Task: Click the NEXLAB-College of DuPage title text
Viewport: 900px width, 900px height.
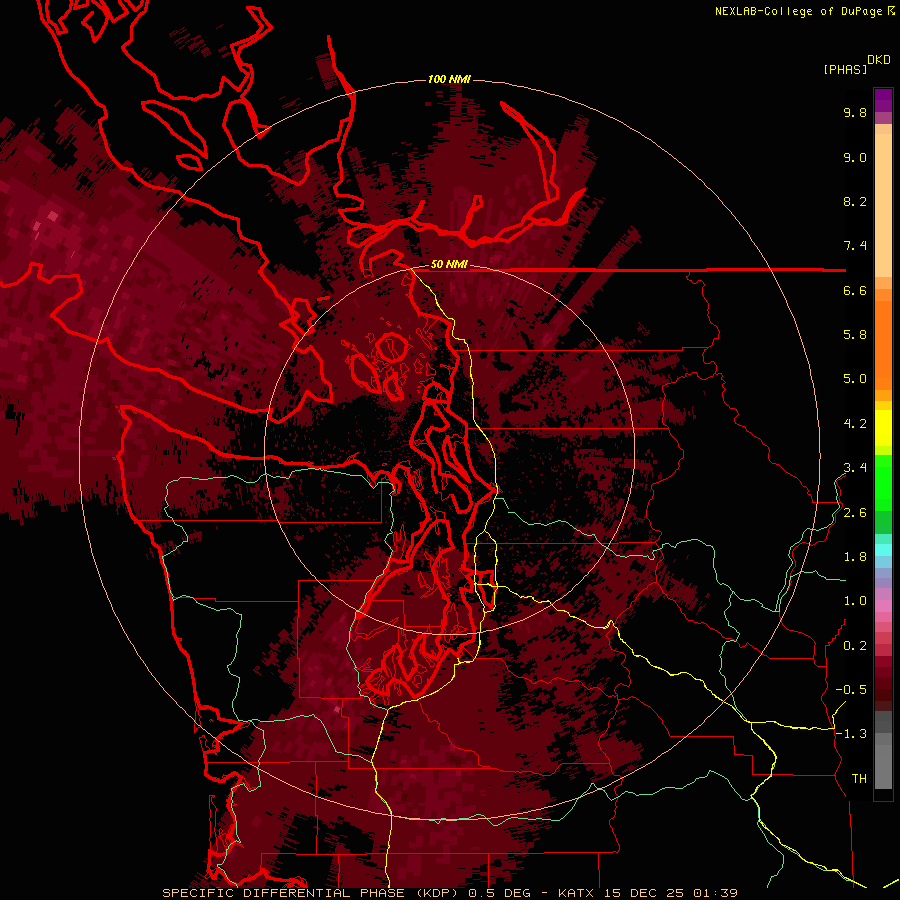Action: pos(798,11)
